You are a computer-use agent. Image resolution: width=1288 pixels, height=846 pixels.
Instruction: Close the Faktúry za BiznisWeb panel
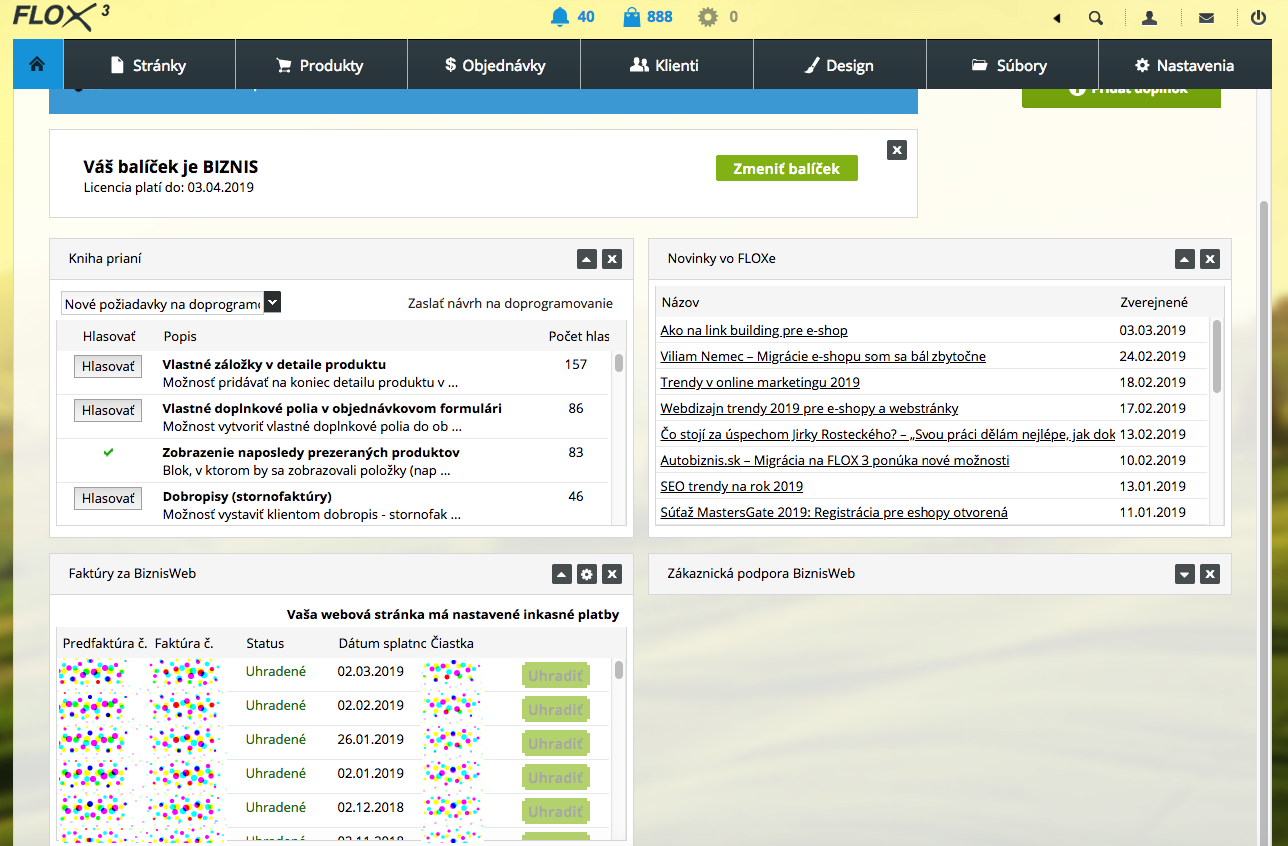point(613,574)
